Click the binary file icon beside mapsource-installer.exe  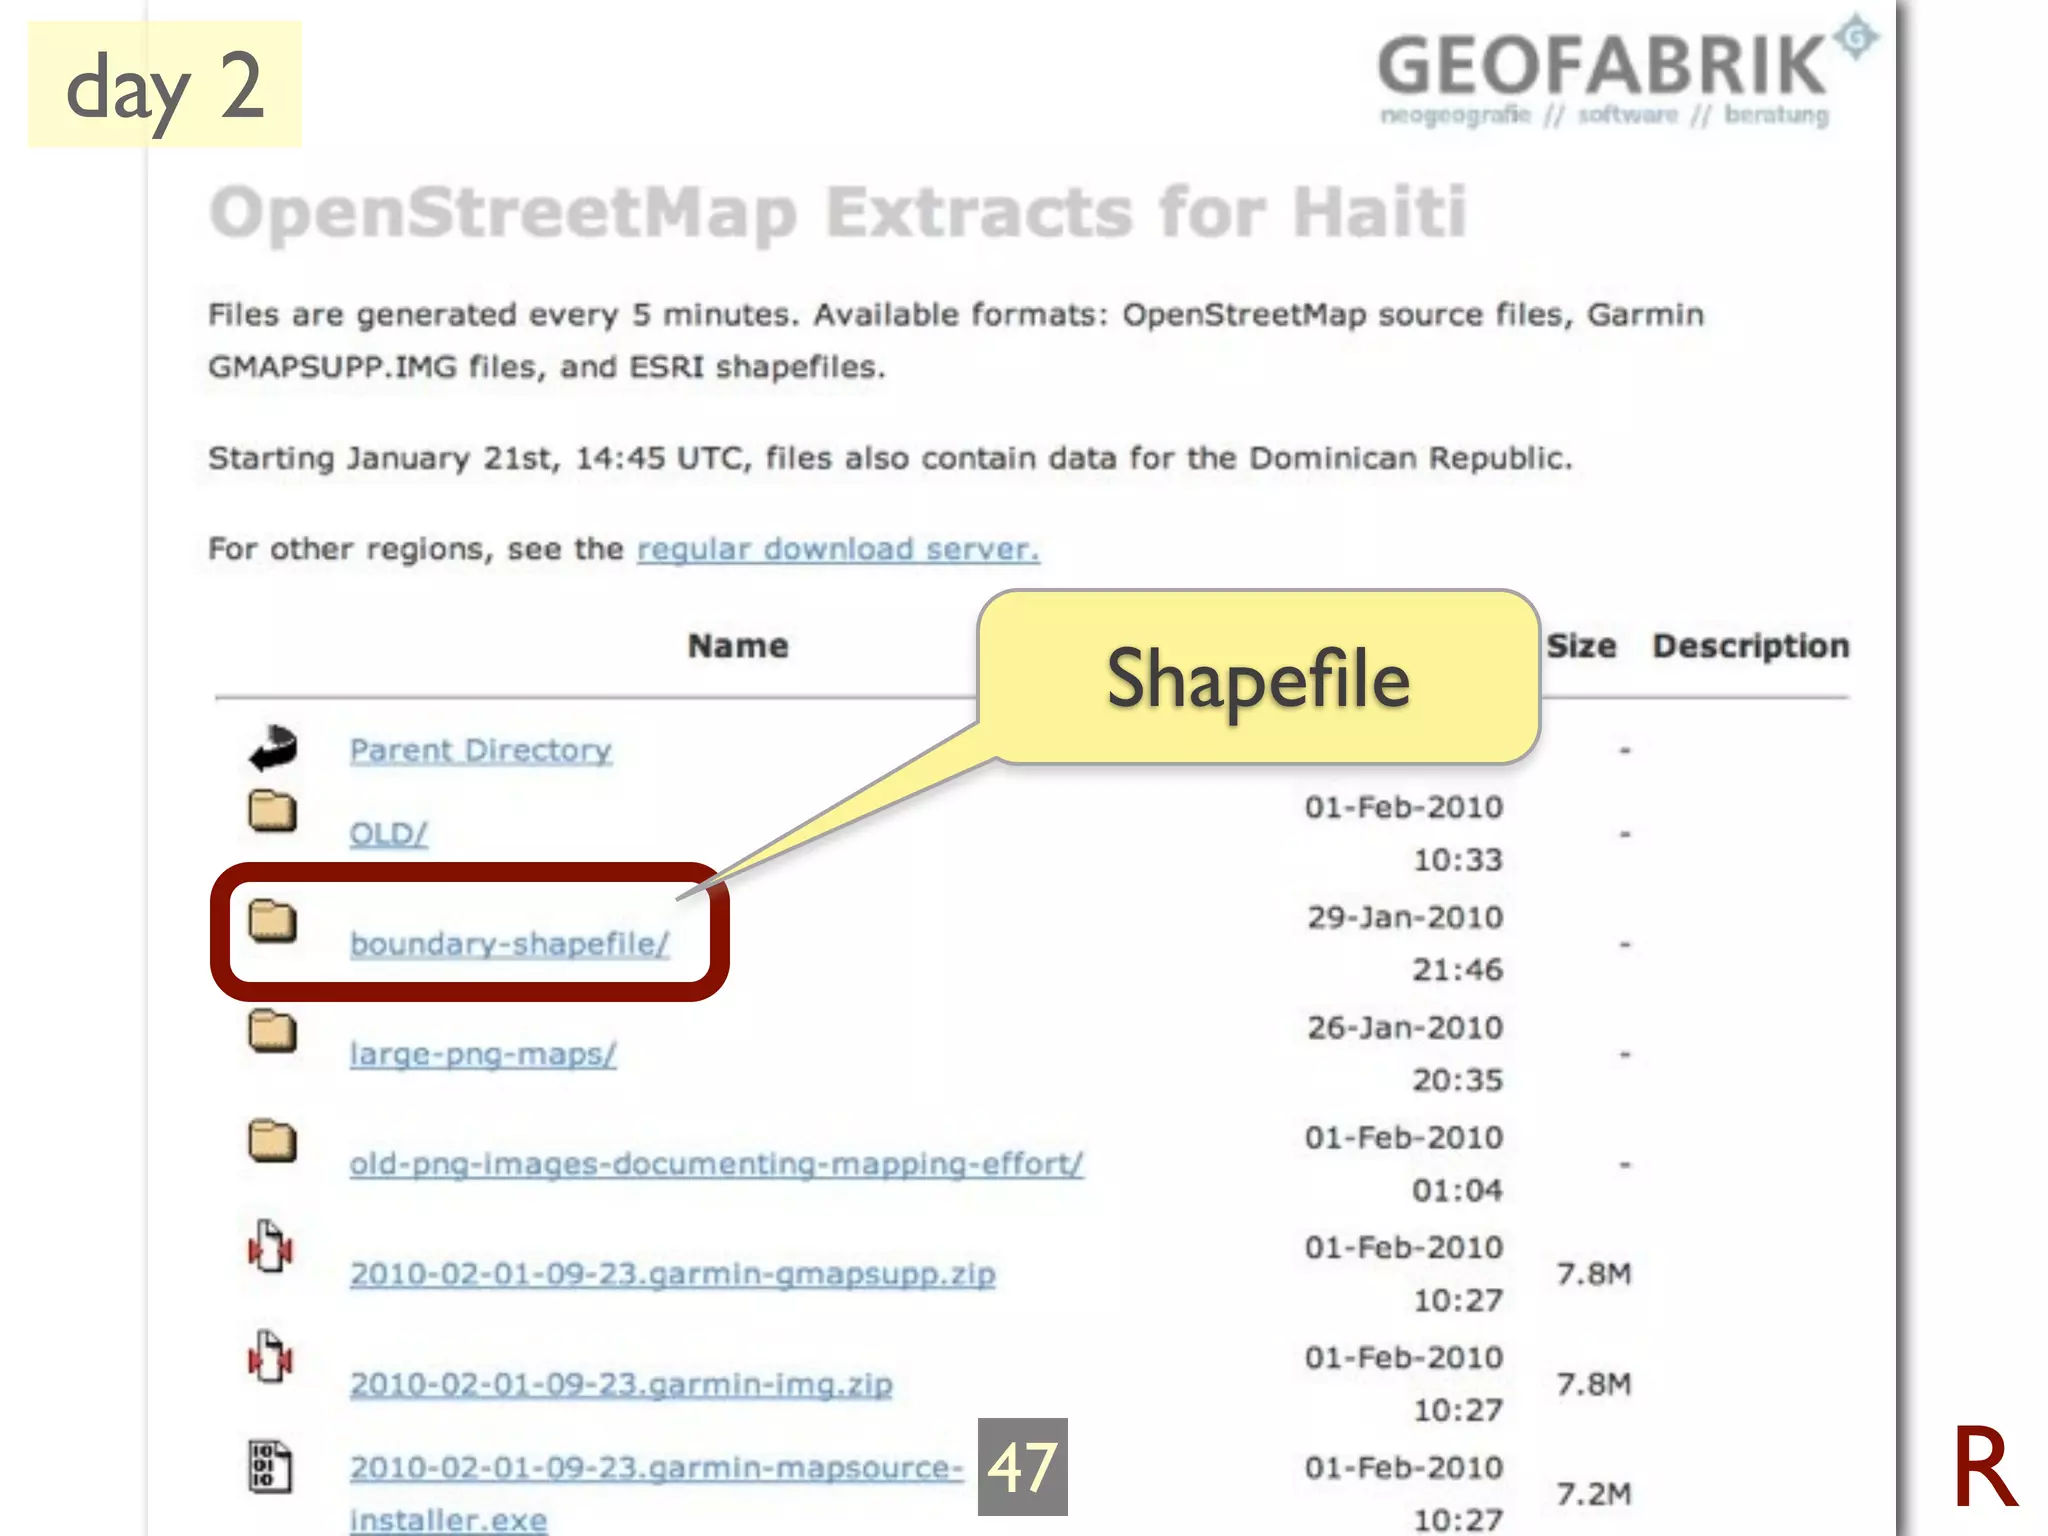pos(270,1466)
